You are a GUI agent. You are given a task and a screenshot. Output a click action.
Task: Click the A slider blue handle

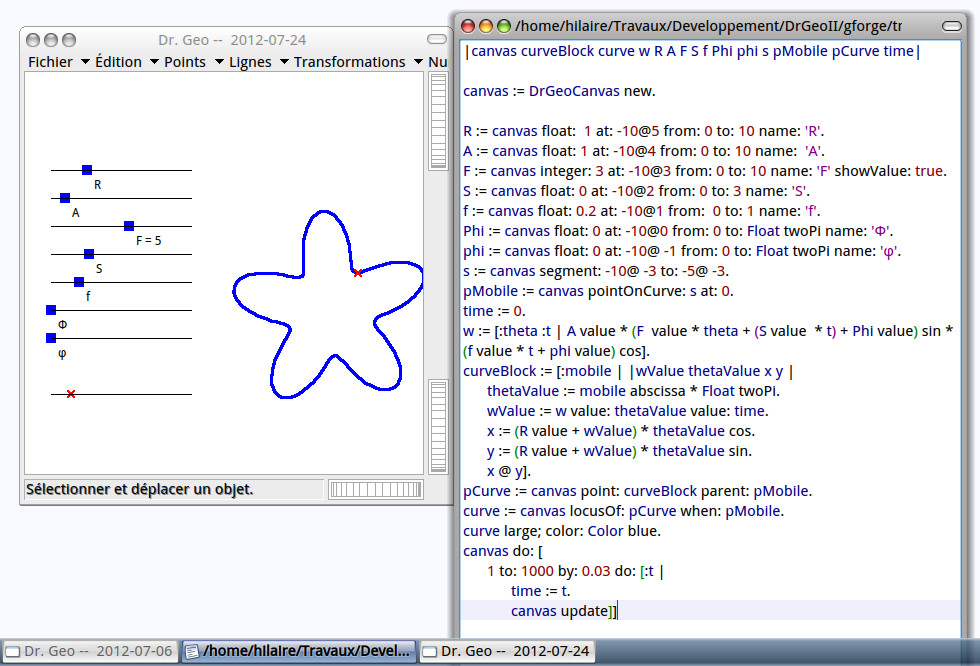(65, 198)
